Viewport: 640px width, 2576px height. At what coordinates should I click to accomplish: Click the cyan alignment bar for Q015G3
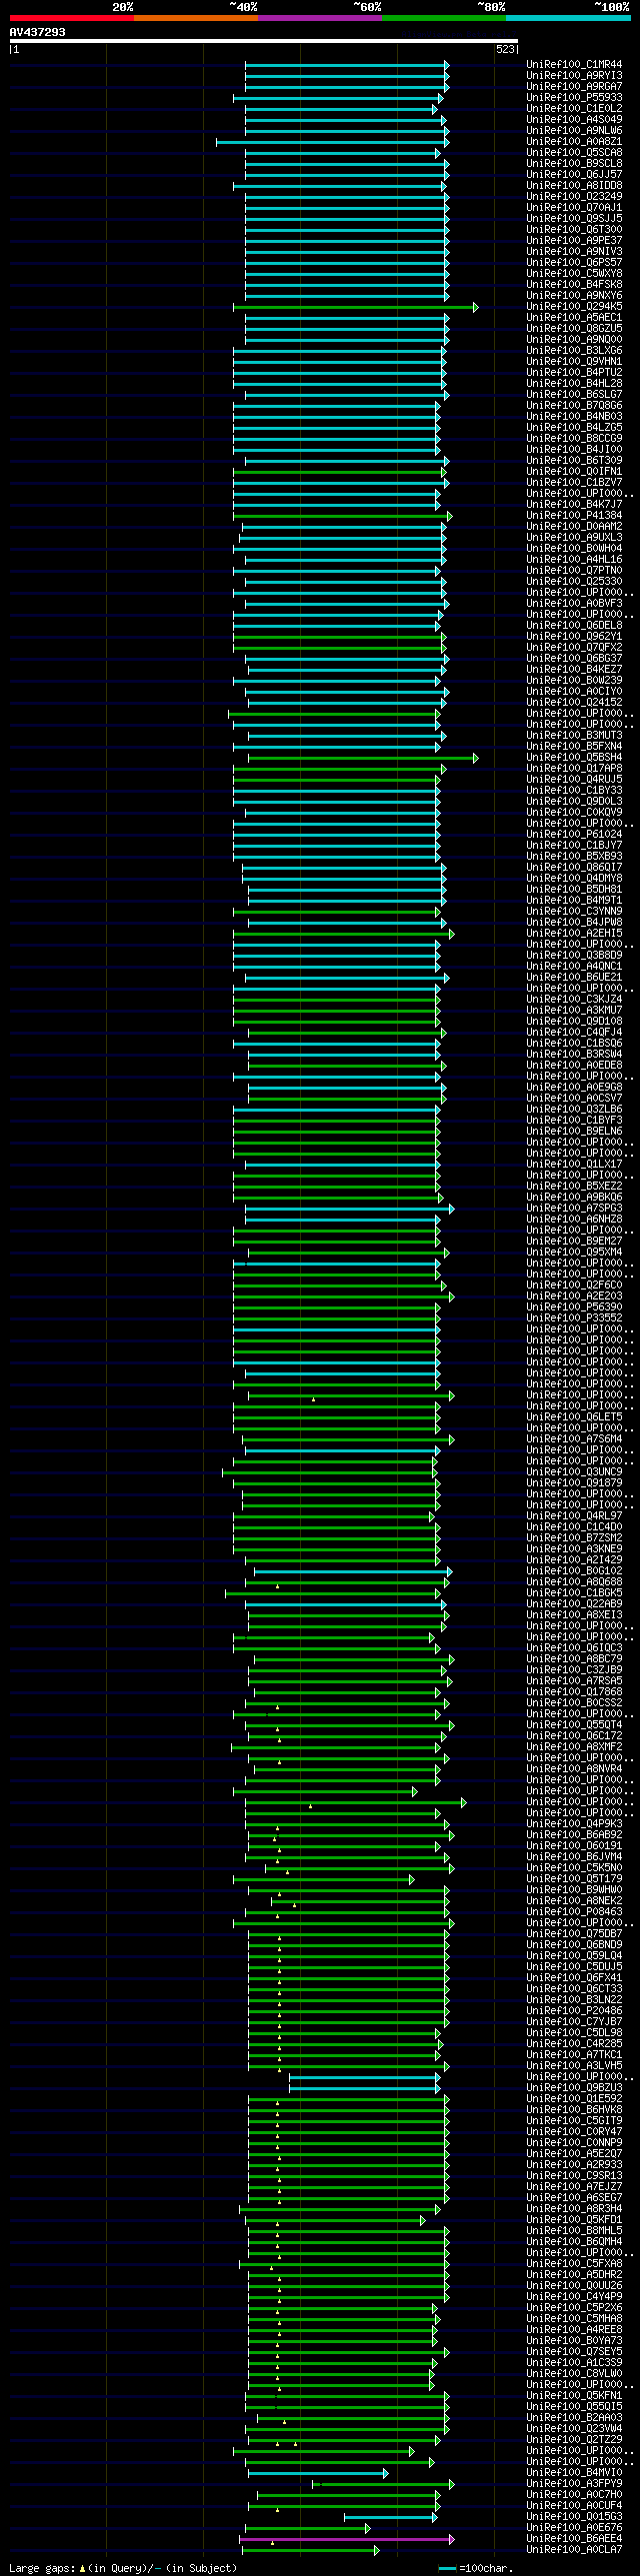point(391,2519)
